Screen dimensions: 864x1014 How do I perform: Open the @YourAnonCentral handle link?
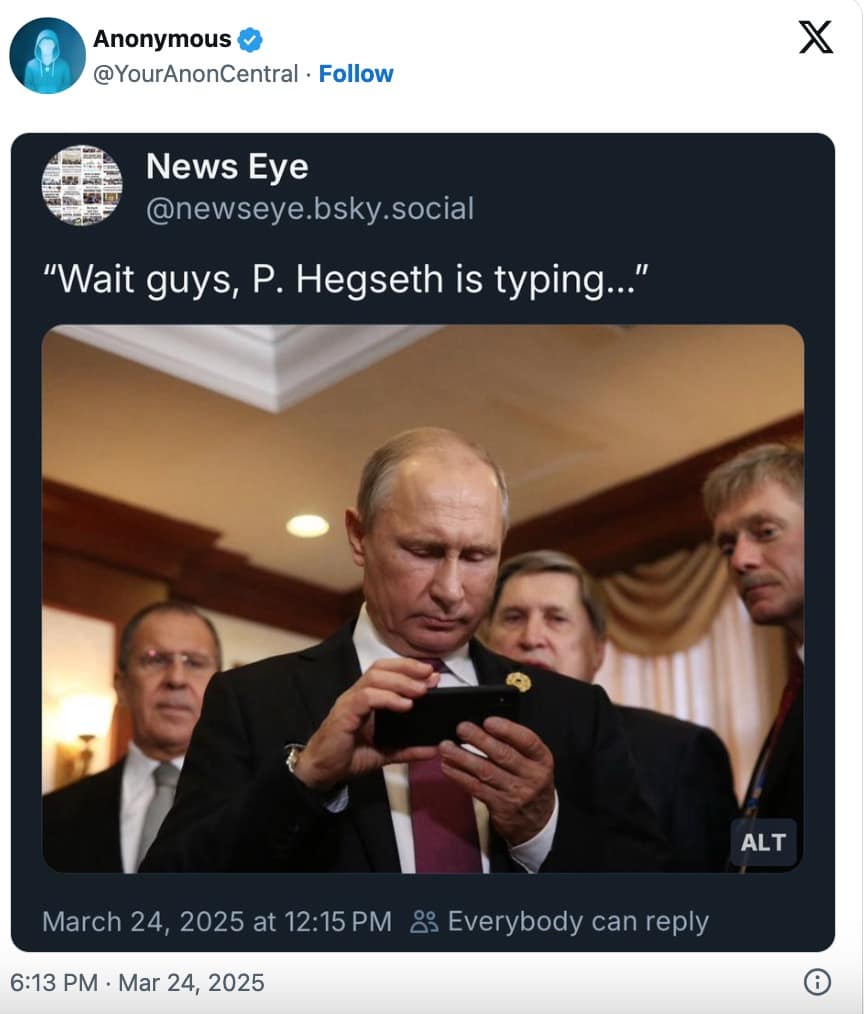pos(195,74)
